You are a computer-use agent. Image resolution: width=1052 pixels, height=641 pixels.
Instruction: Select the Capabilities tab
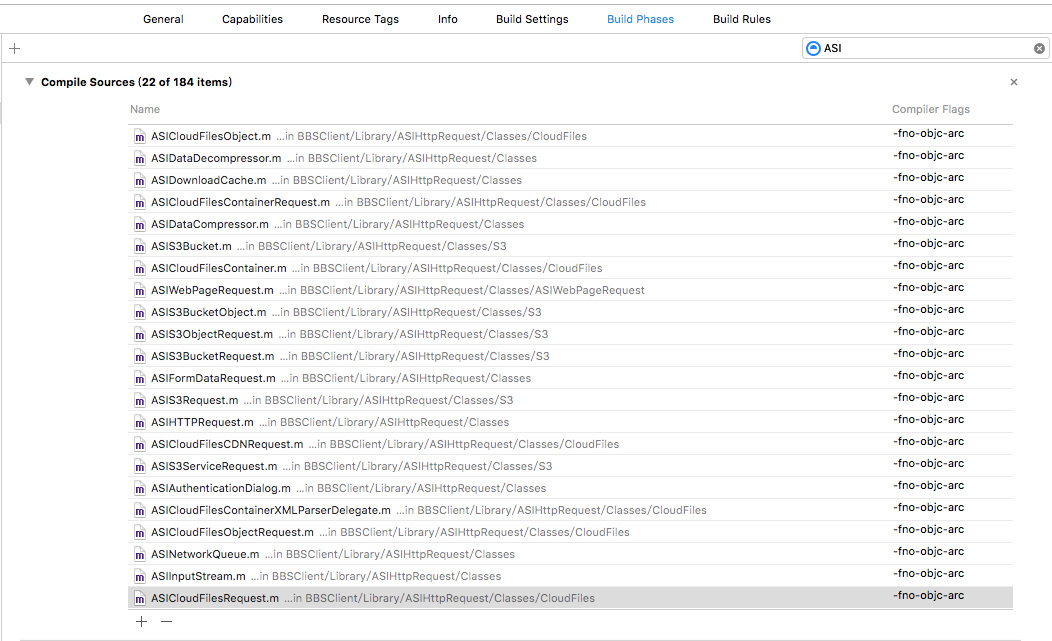tap(252, 19)
